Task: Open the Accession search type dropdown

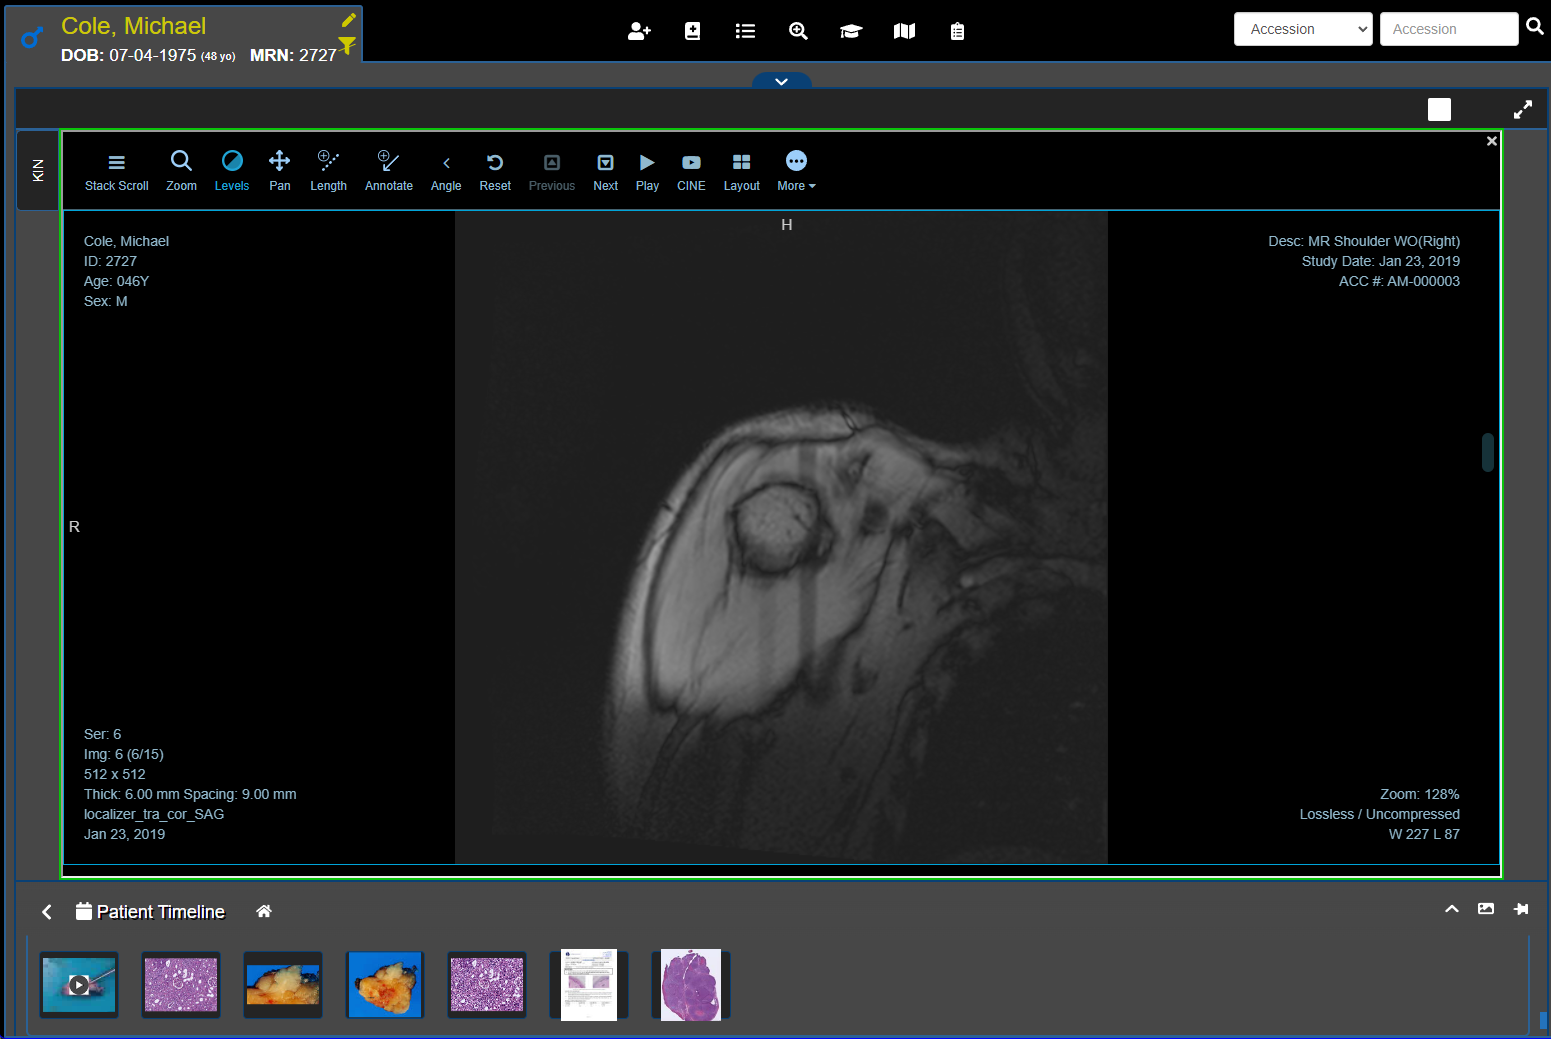Action: coord(1304,29)
